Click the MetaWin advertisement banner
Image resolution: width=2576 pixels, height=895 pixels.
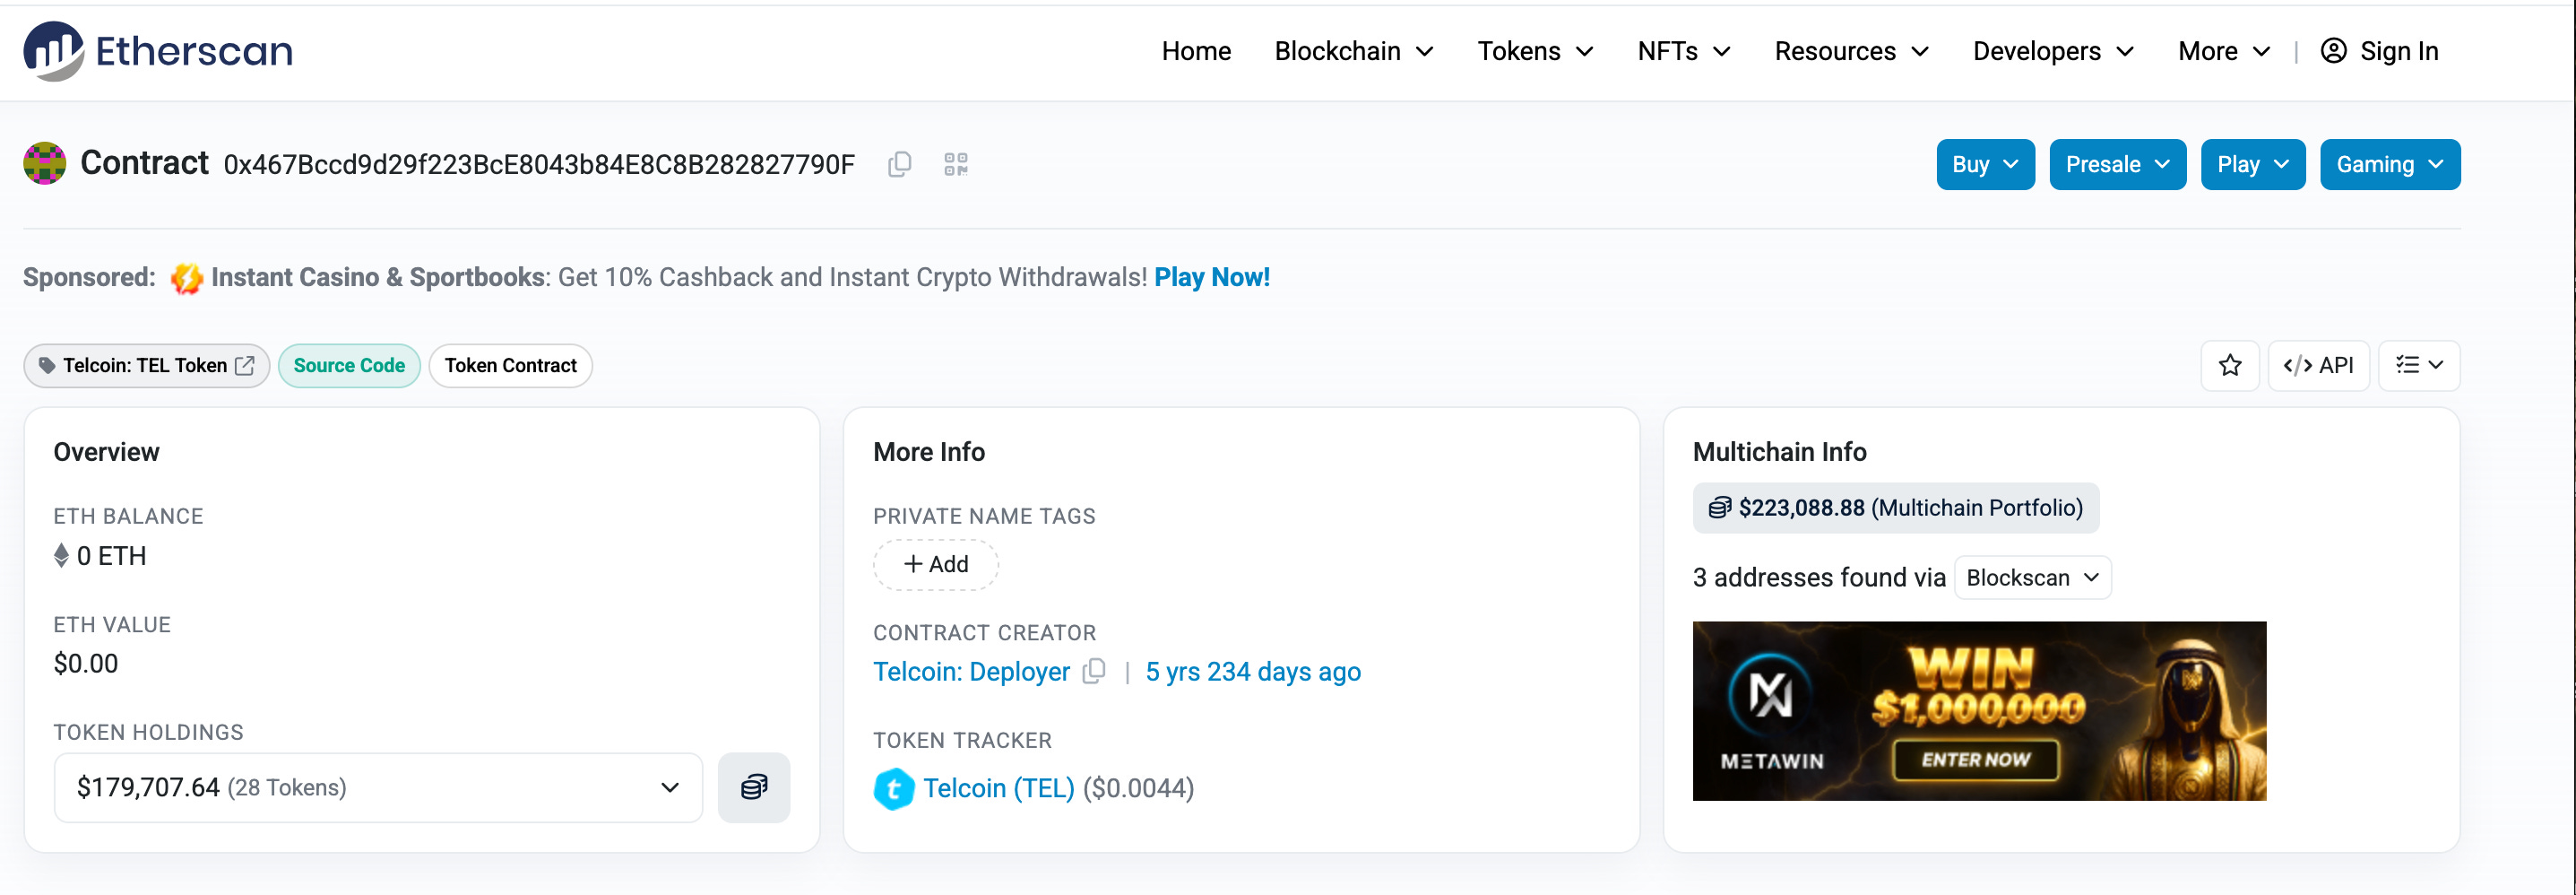[1978, 710]
